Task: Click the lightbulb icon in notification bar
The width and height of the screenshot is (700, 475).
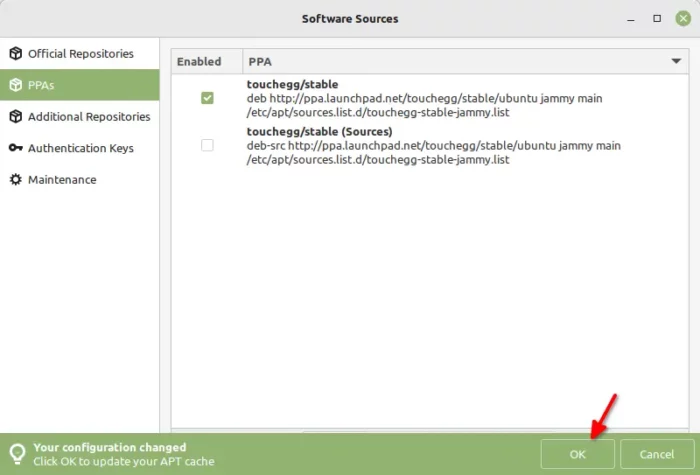Action: point(17,454)
